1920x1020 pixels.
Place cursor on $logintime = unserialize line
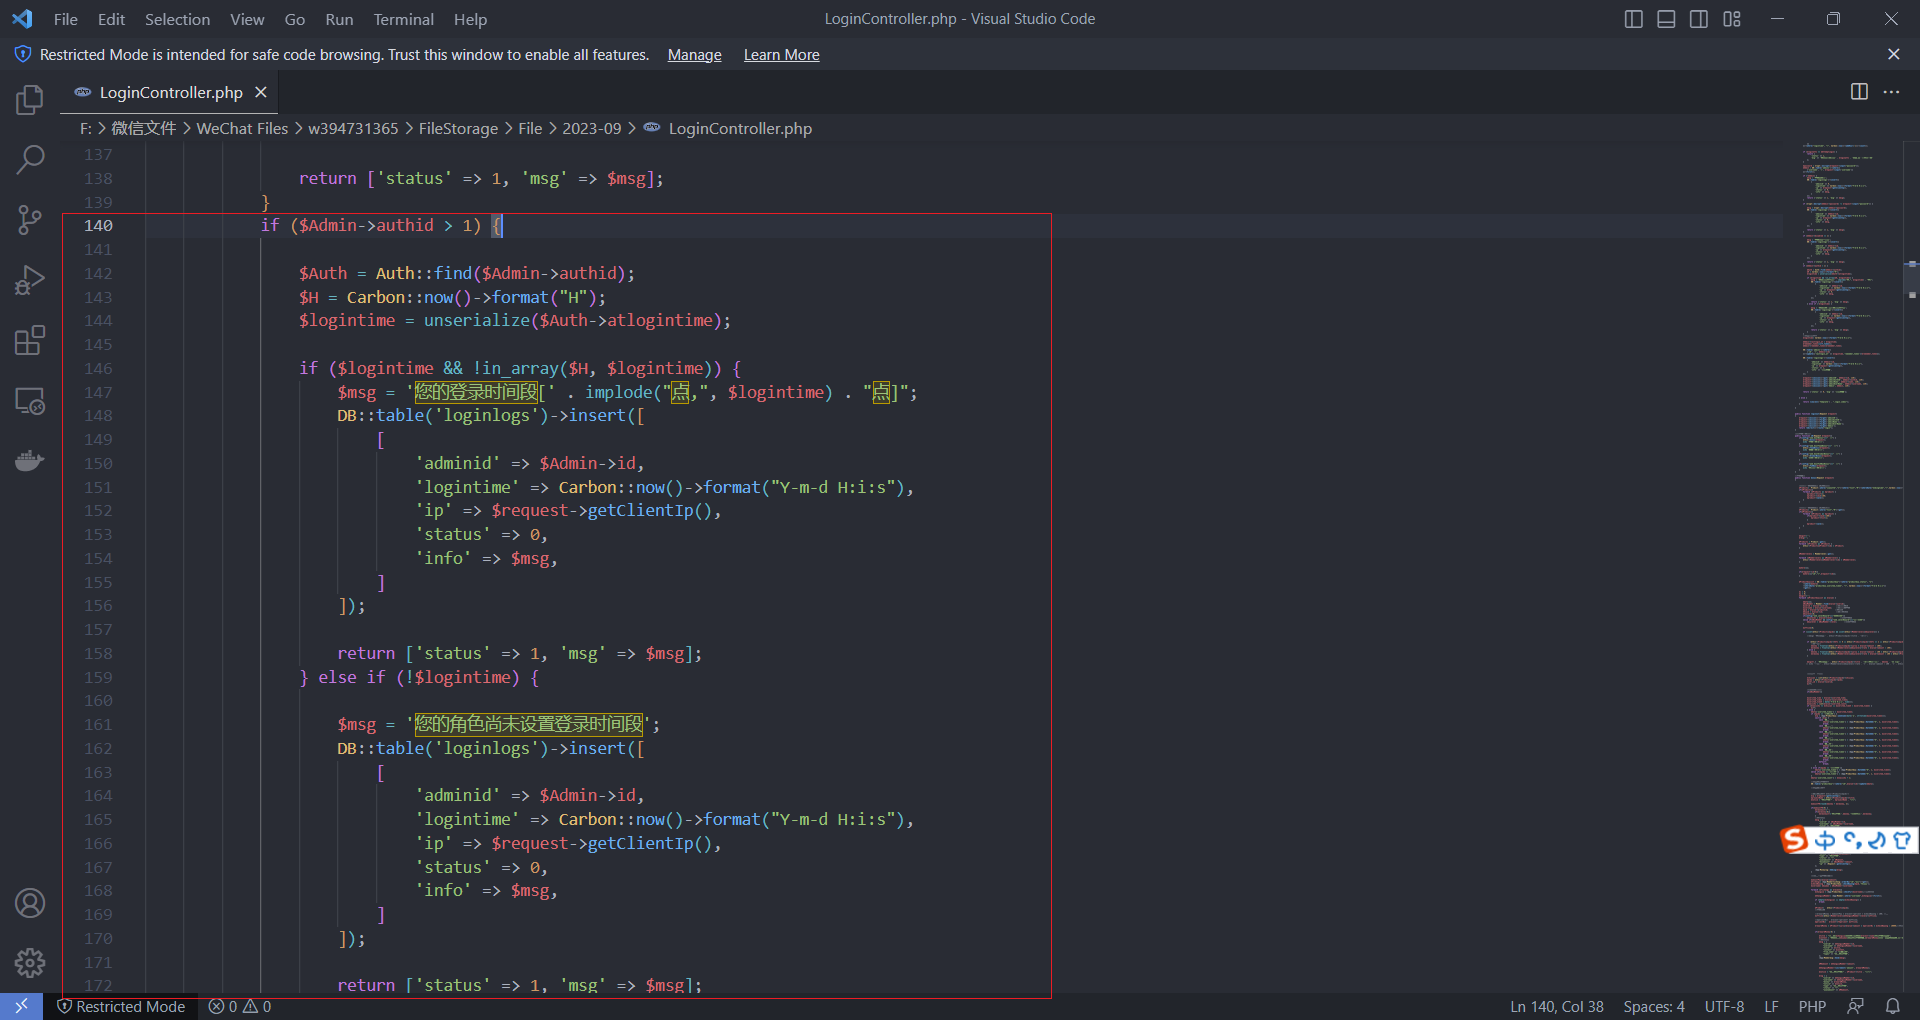[514, 320]
